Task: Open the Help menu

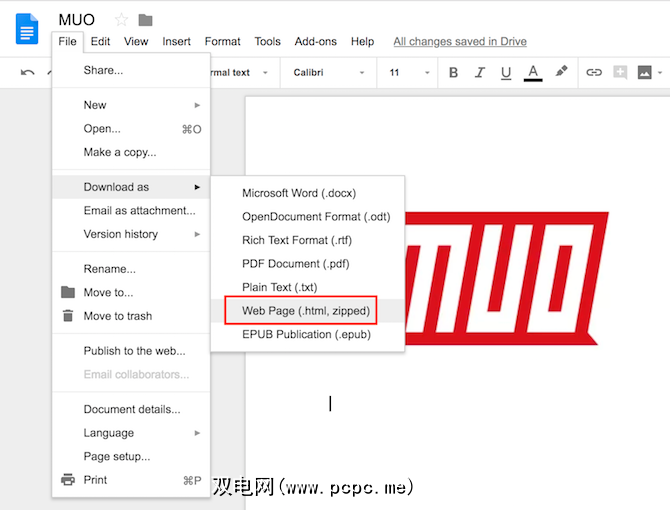Action: [362, 41]
